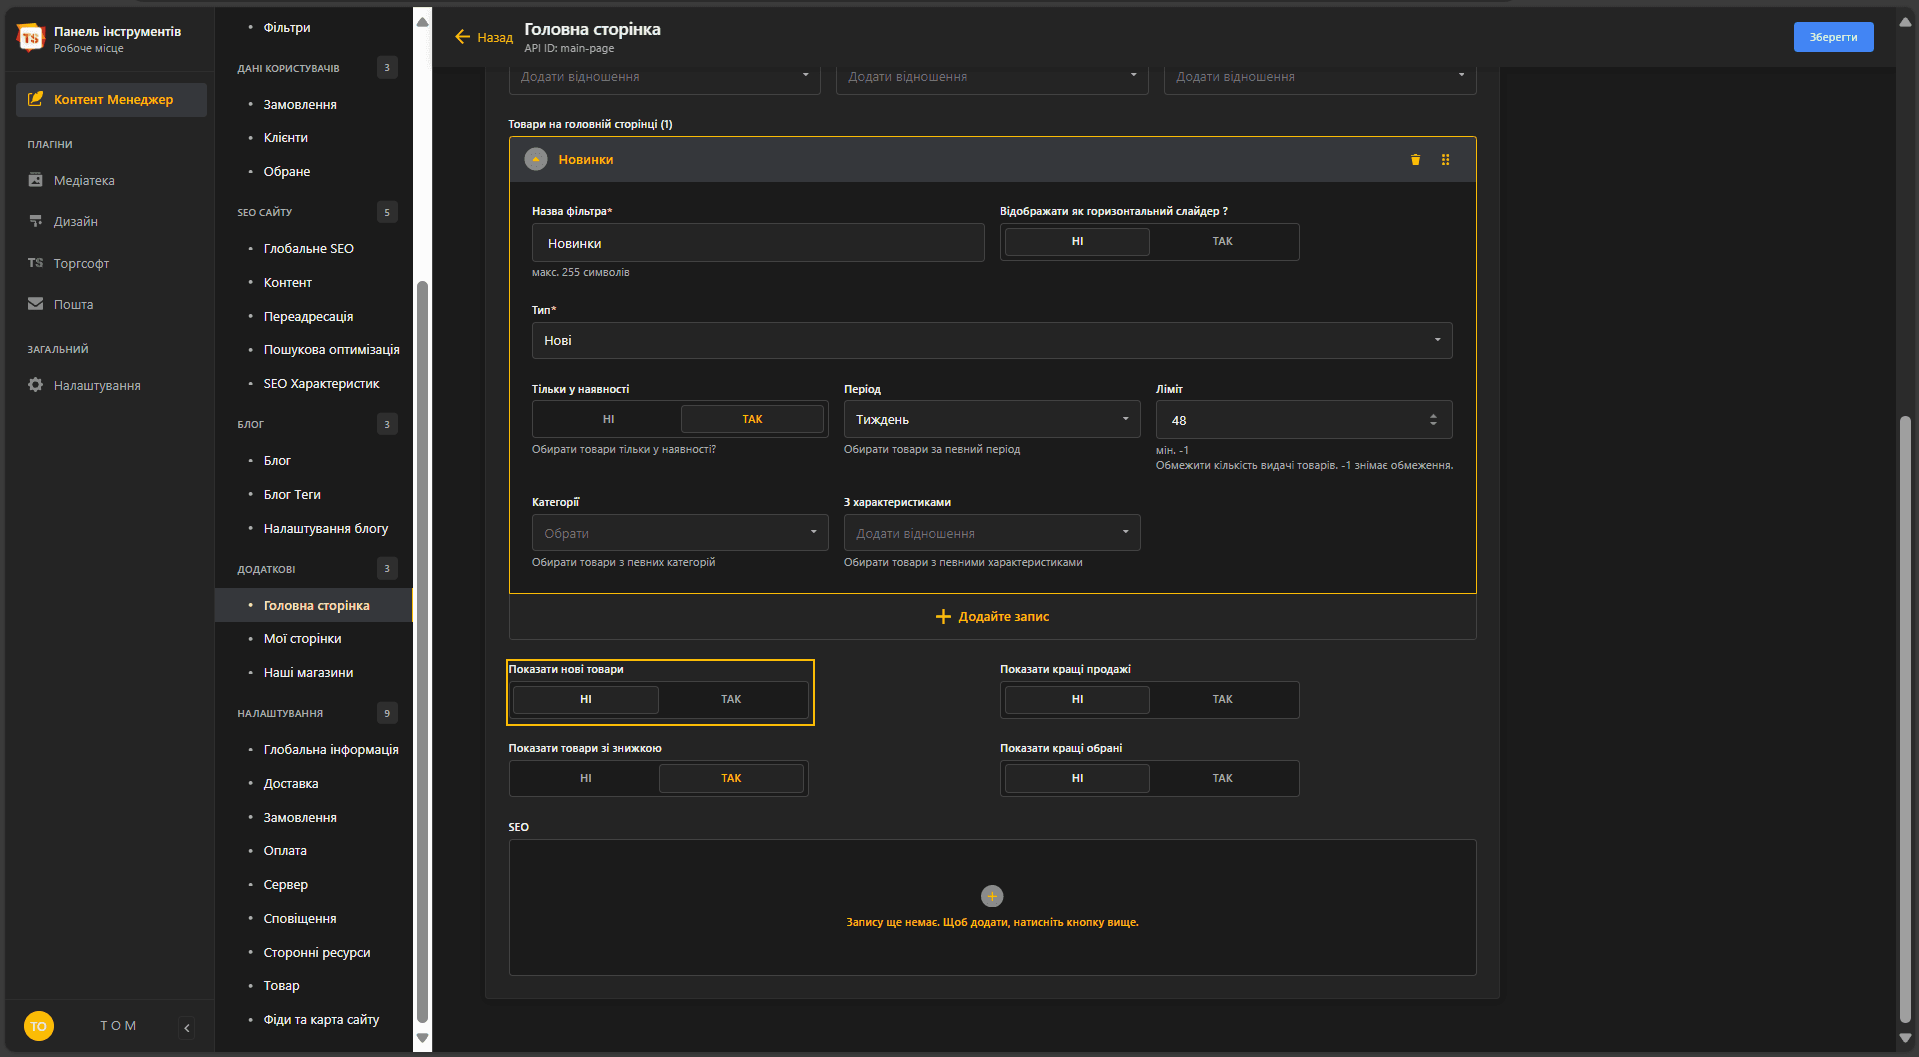Open Налаштування gear icon
Screen dimensions: 1919x1057
coord(36,385)
